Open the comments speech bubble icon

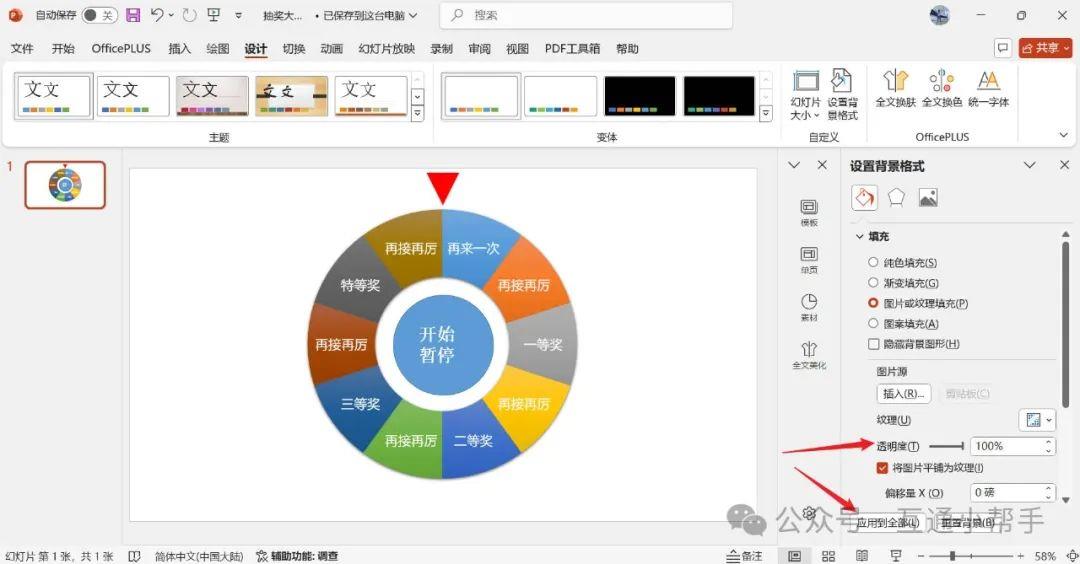[x=1003, y=48]
